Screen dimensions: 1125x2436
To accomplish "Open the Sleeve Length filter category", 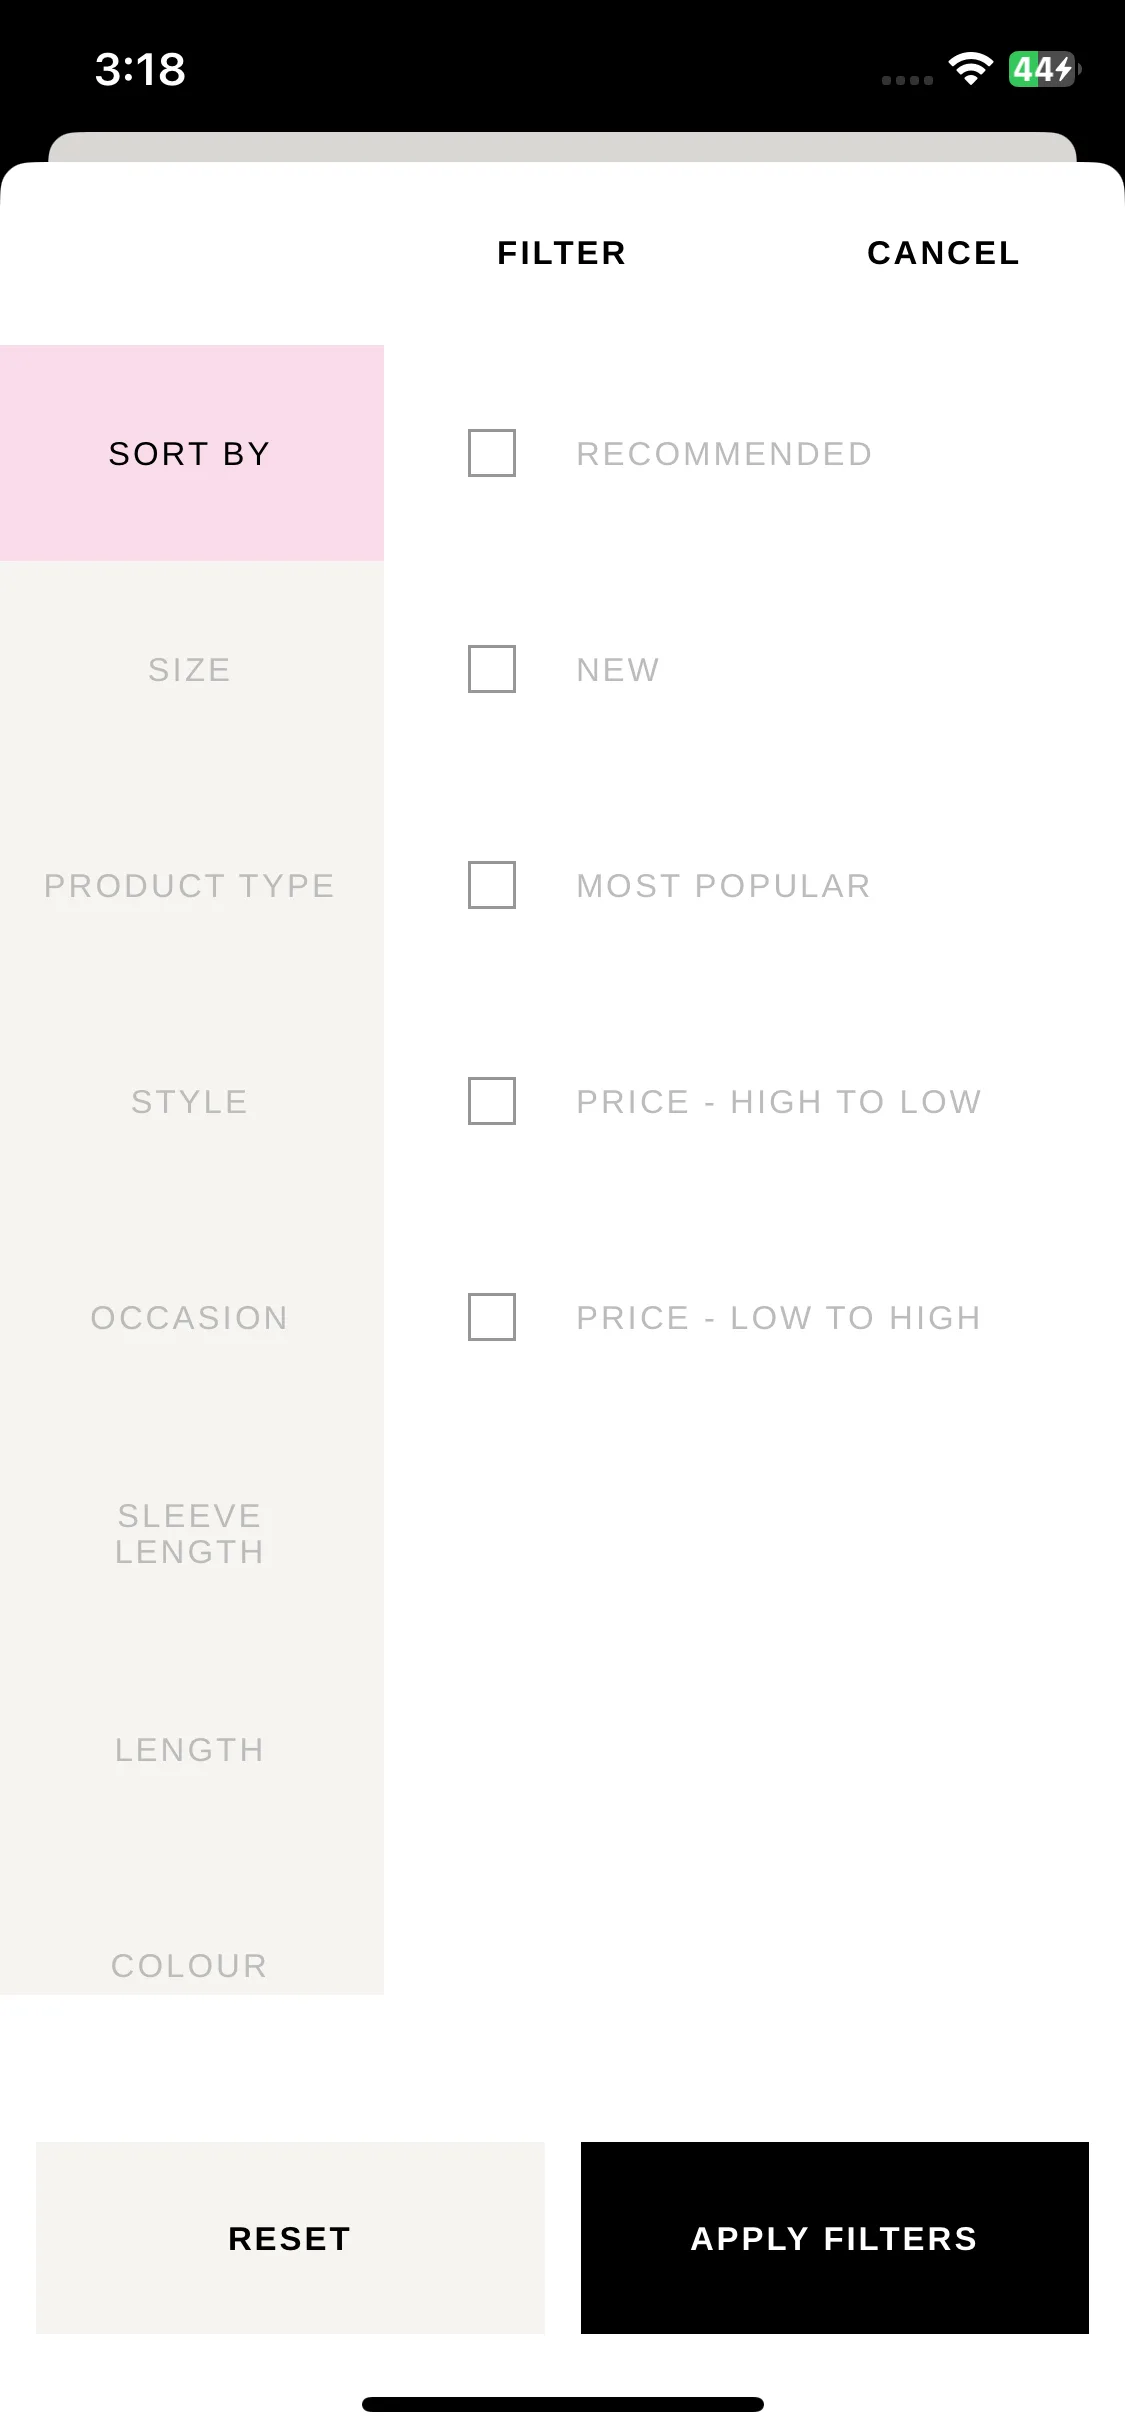I will [192, 1533].
